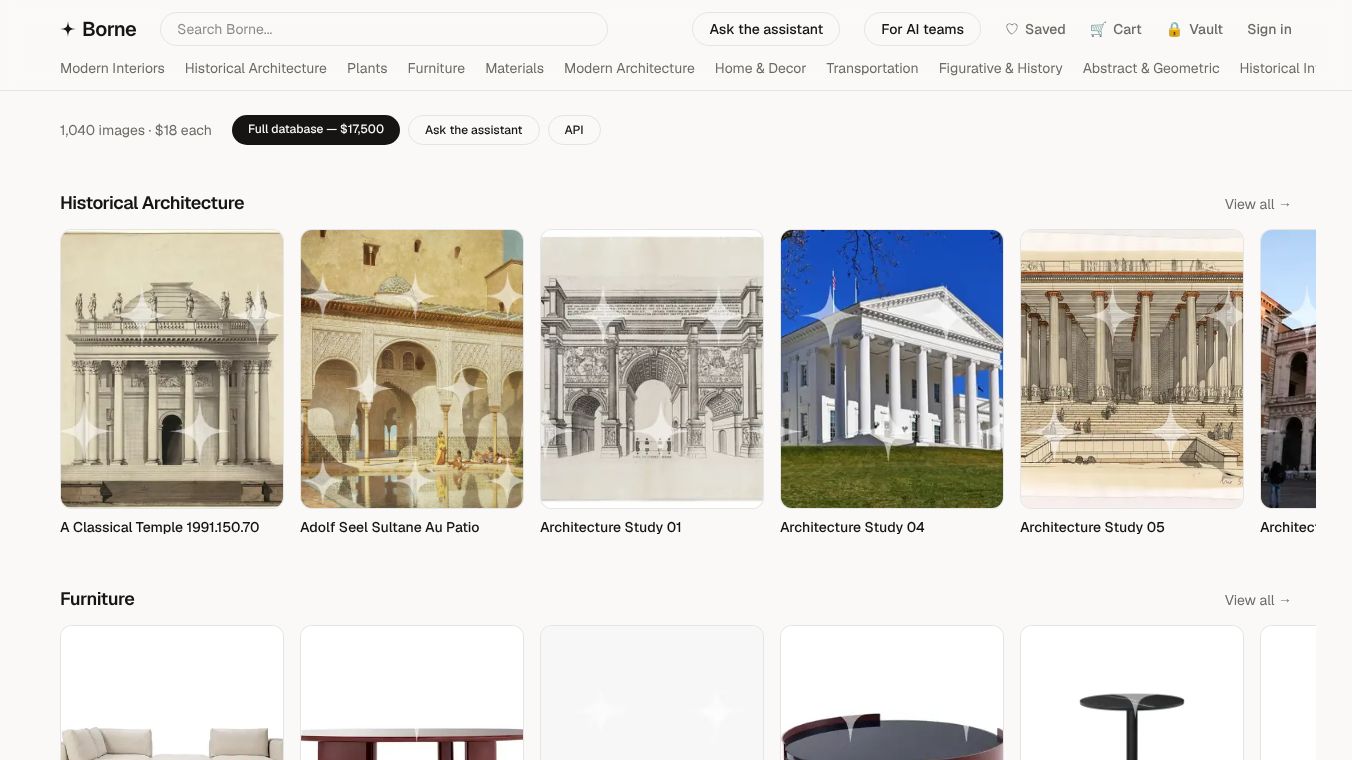Click the title Architecture Study 01

click(x=611, y=527)
